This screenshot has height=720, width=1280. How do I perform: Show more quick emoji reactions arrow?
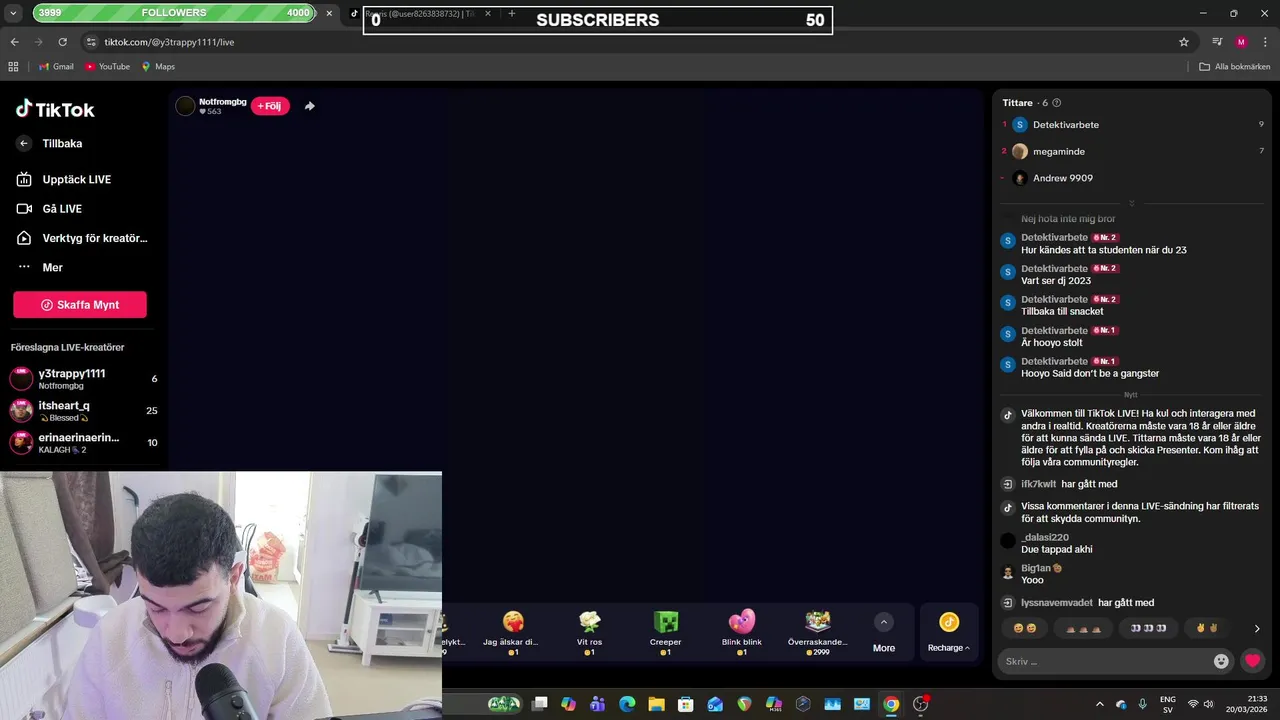tap(1257, 629)
